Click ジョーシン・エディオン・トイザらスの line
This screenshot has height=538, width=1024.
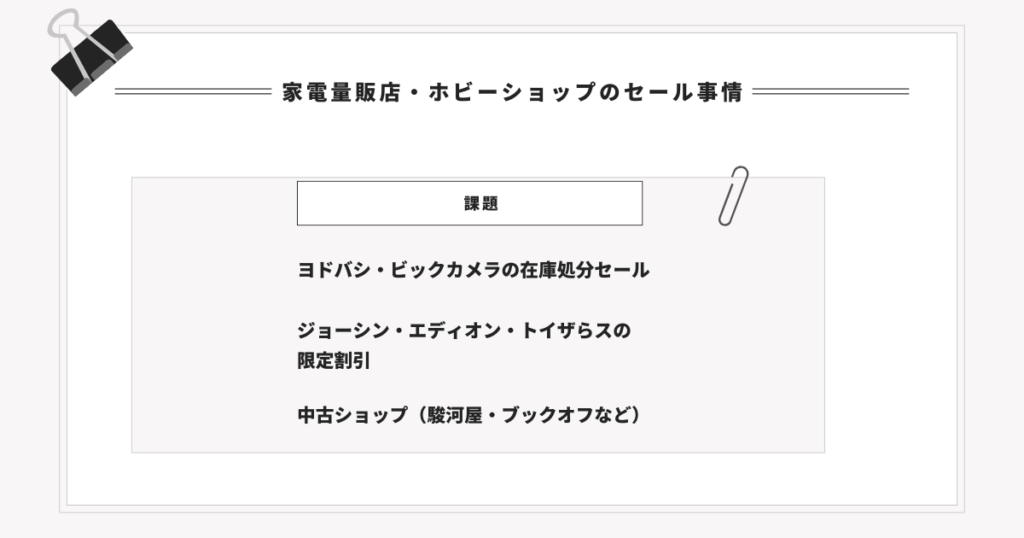pos(464,331)
